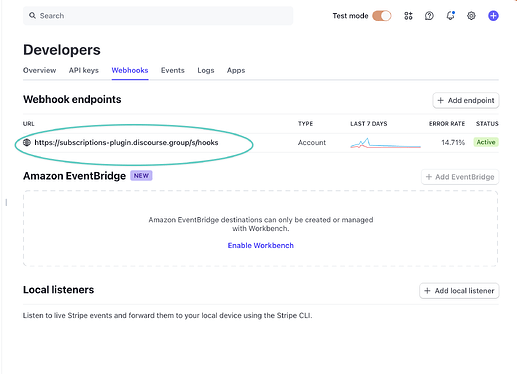Click the ERROR RATE column header
Viewport: 517px width, 374px height.
coord(447,124)
